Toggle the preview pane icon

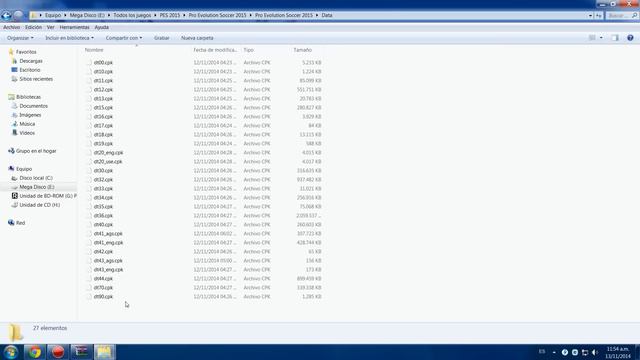pos(615,38)
